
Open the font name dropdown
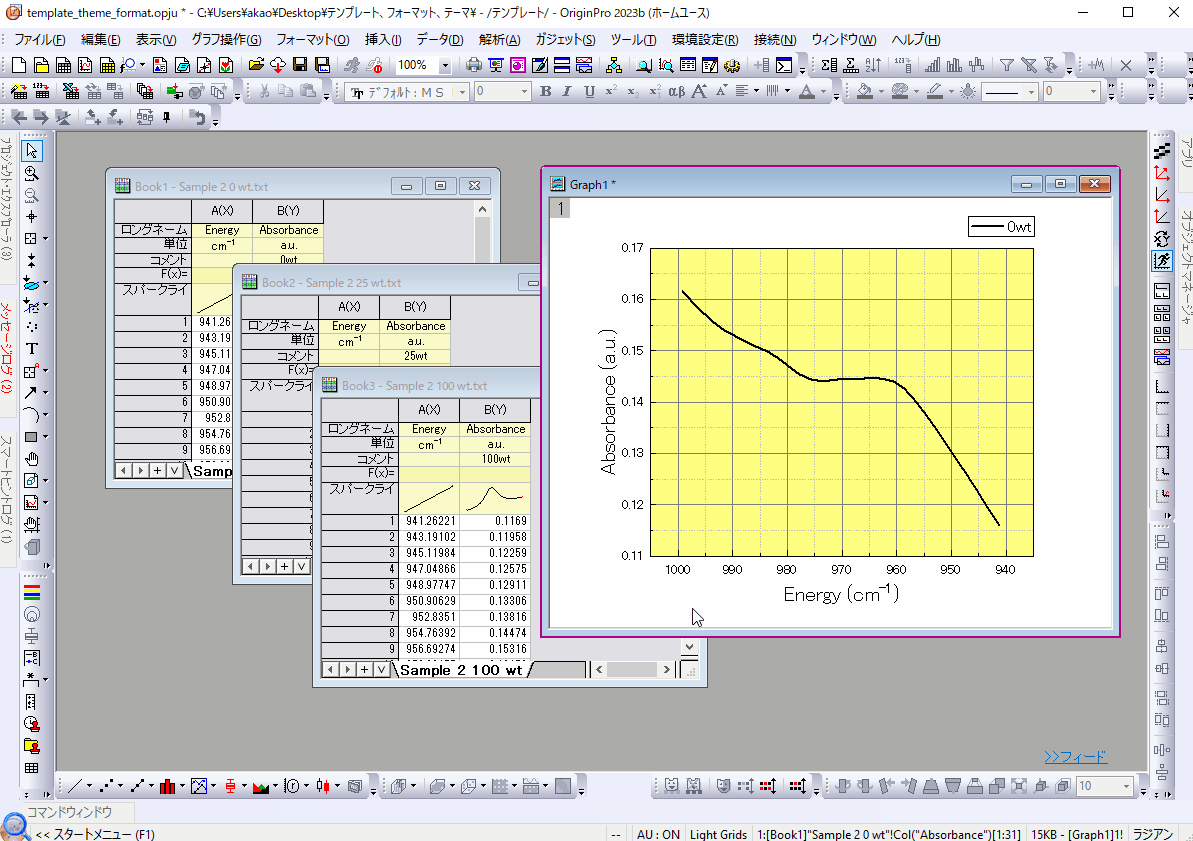(462, 92)
